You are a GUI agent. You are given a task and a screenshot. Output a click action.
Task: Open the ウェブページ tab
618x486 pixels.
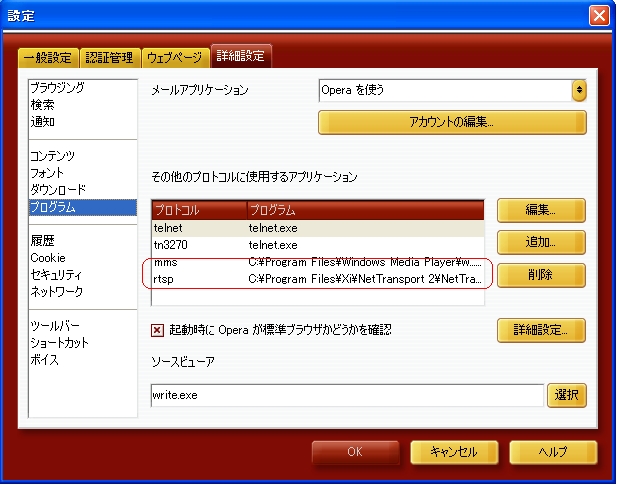[x=175, y=58]
